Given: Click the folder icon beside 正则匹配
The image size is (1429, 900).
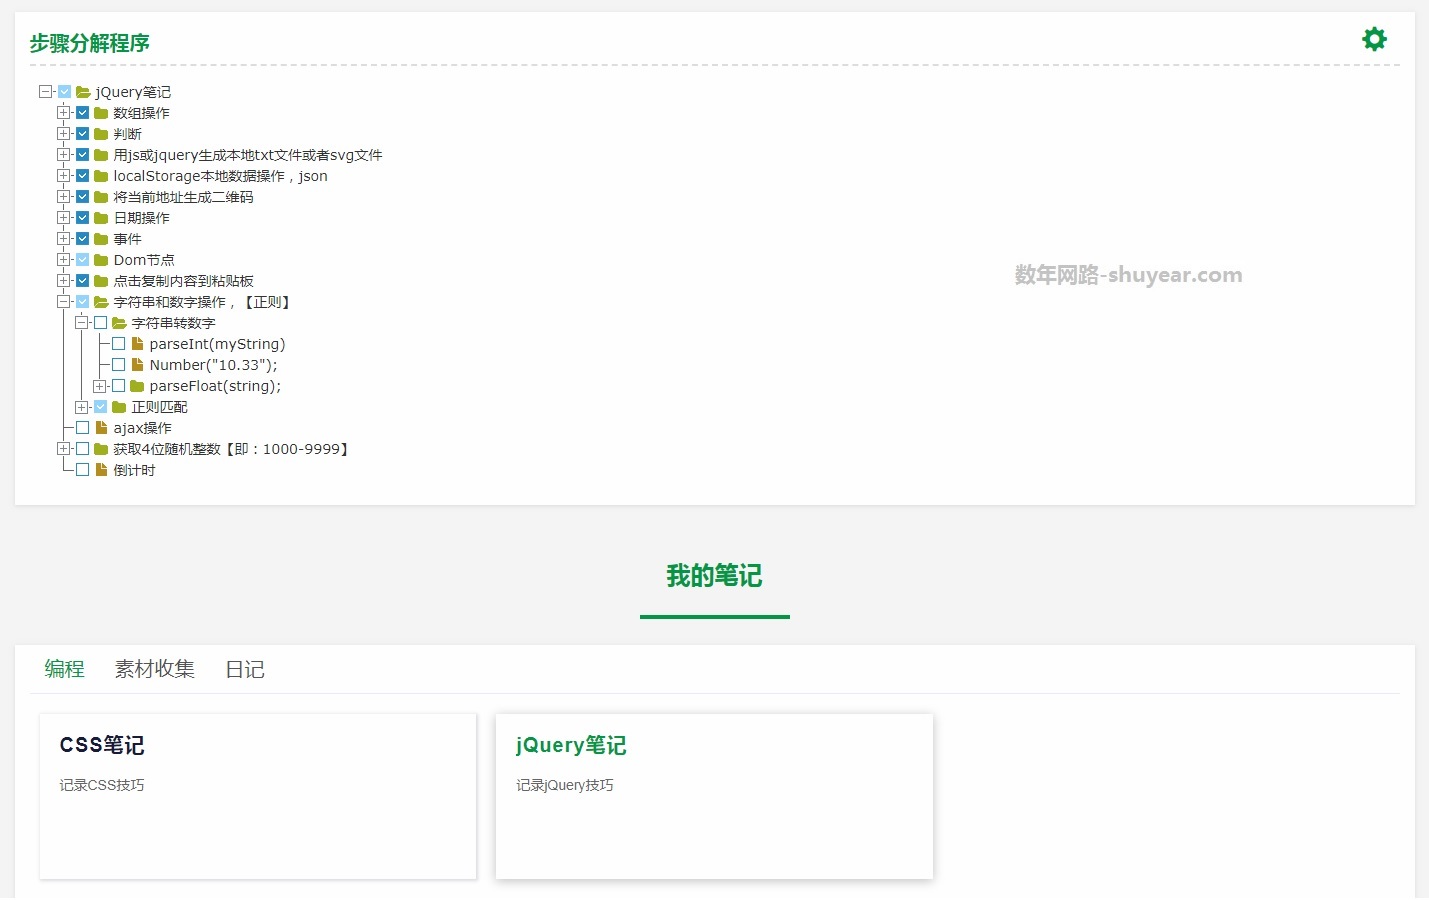Looking at the screenshot, I should (x=118, y=406).
